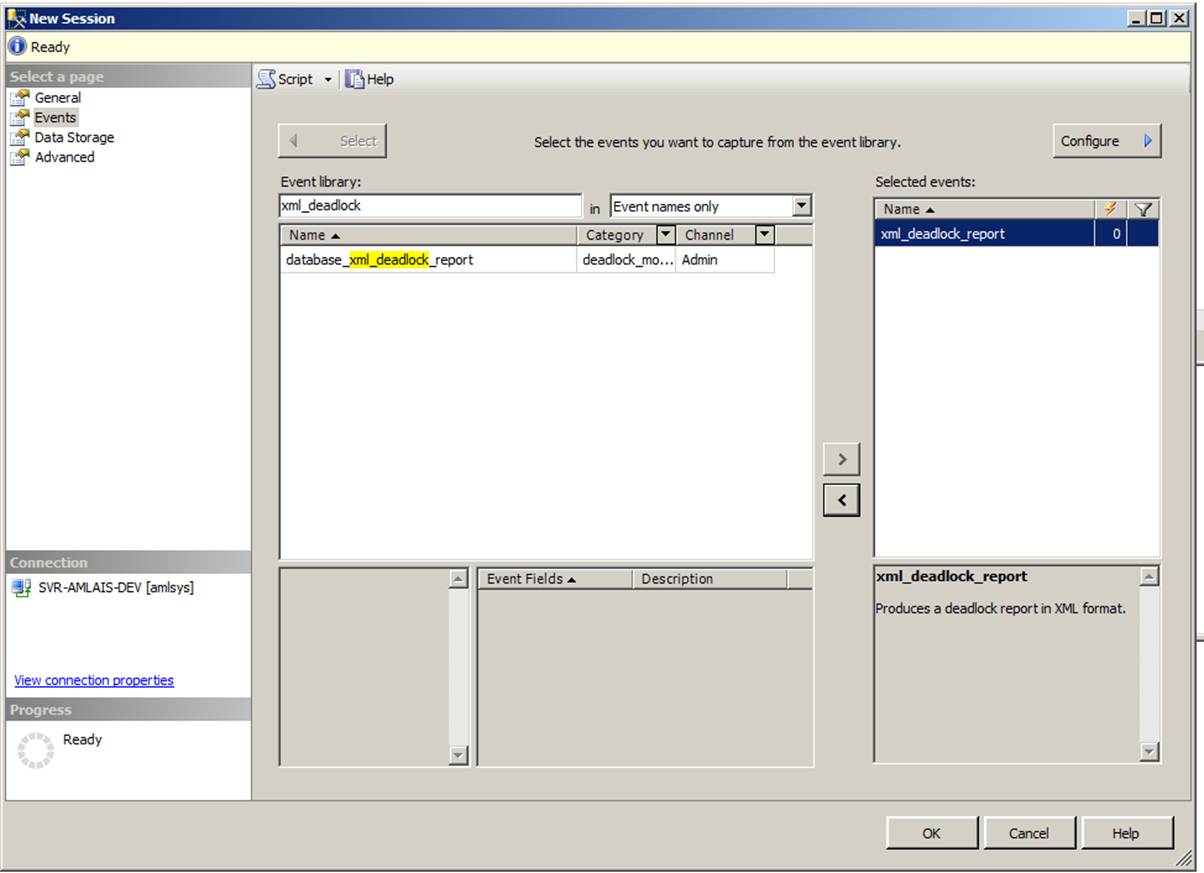Screen dimensions: 1204x873
Task: Click the event library search field
Action: pyautogui.click(x=430, y=206)
